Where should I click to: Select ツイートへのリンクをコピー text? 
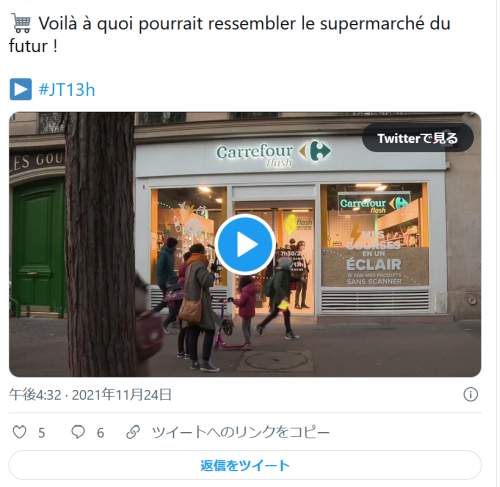click(x=241, y=432)
